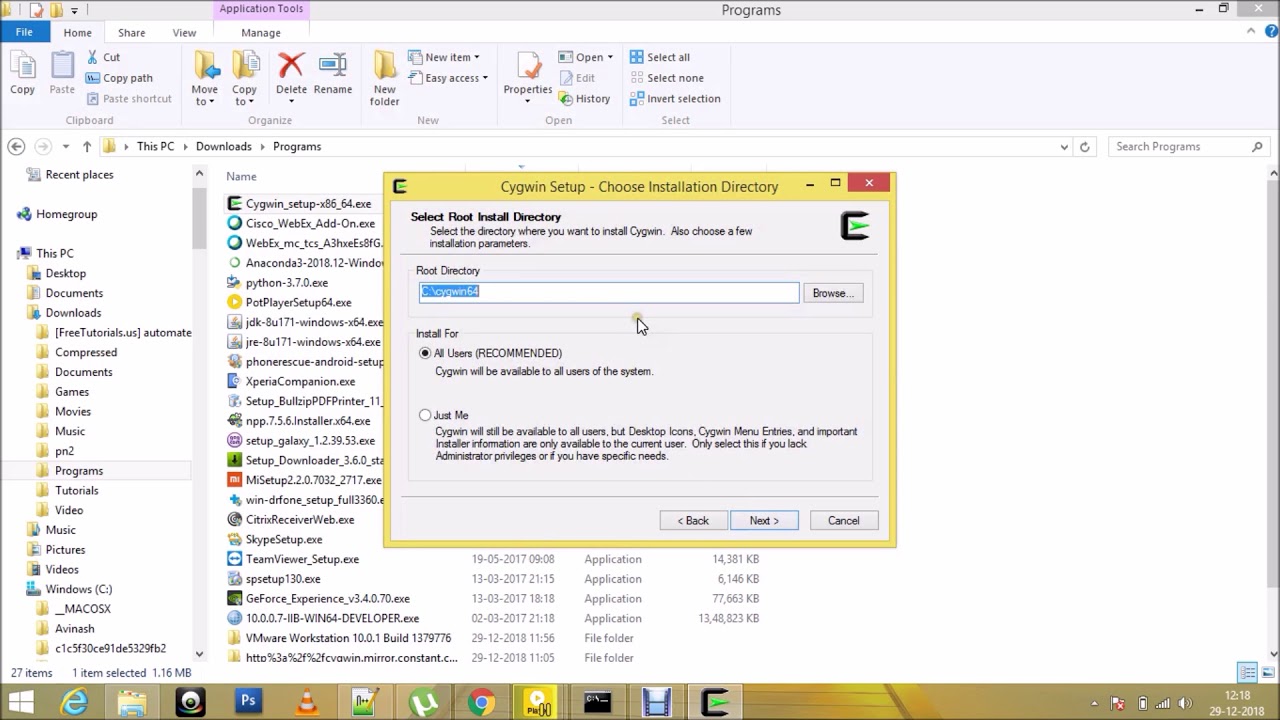Click Copy path in ribbon
This screenshot has height=720, width=1280.
click(x=119, y=78)
